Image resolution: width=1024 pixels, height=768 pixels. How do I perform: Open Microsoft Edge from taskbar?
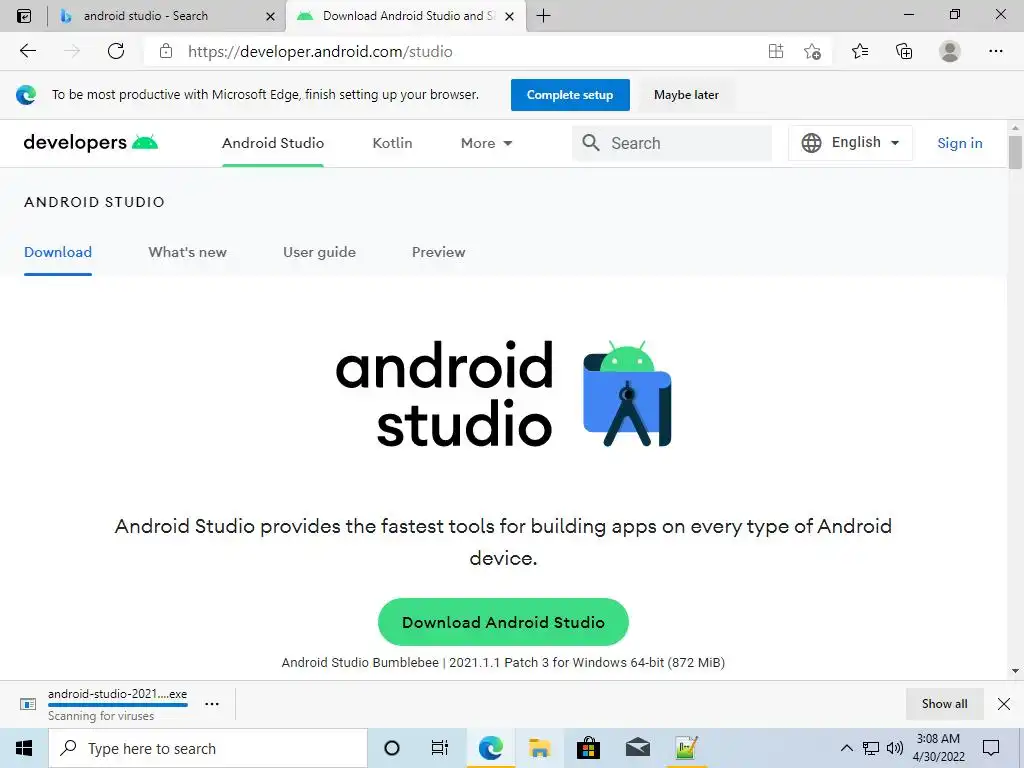pyautogui.click(x=490, y=748)
